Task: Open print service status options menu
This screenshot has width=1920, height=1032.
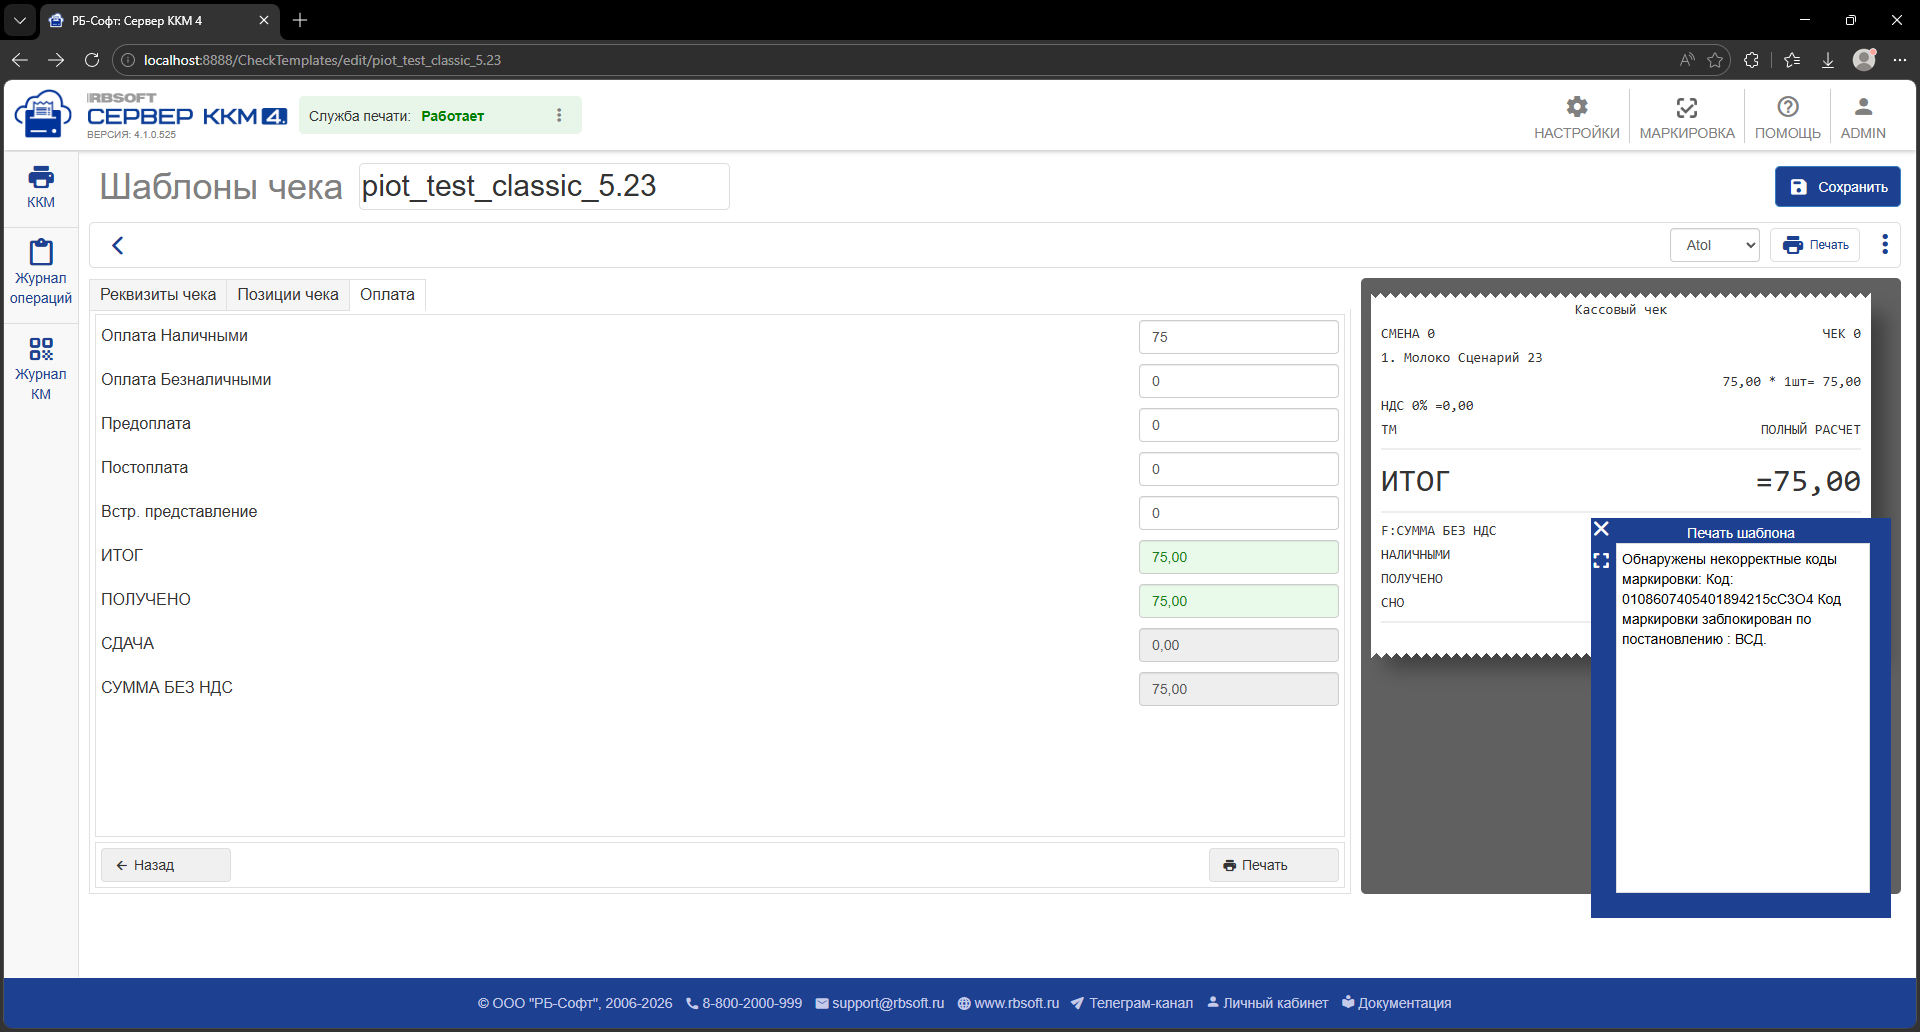Action: (559, 116)
